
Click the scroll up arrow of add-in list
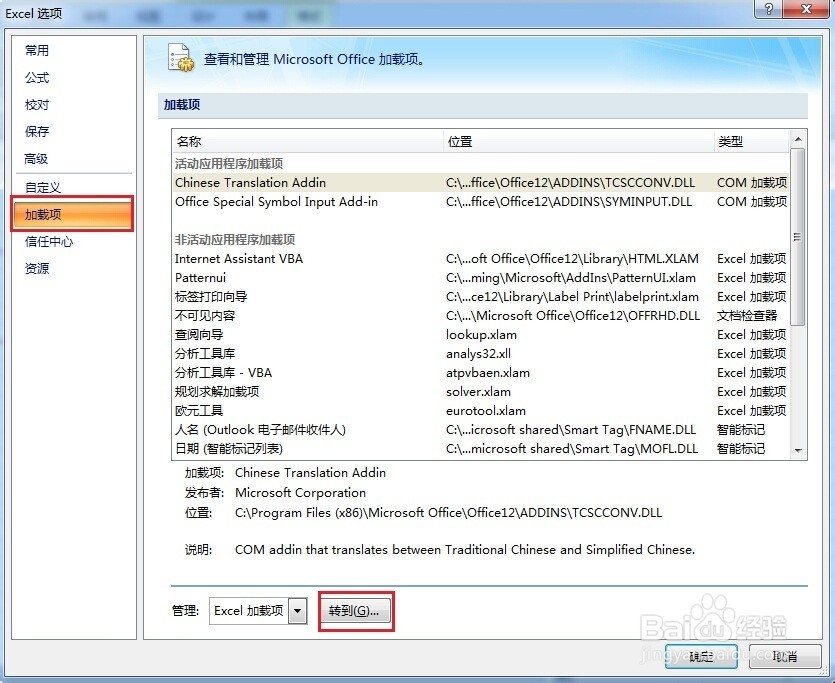tap(798, 139)
